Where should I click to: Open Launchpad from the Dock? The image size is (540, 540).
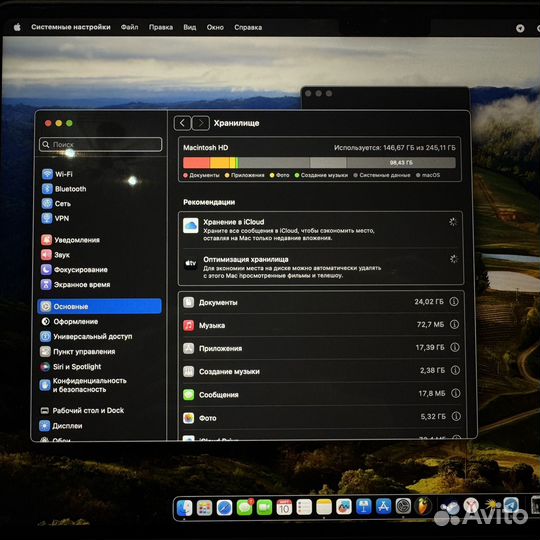click(x=205, y=508)
